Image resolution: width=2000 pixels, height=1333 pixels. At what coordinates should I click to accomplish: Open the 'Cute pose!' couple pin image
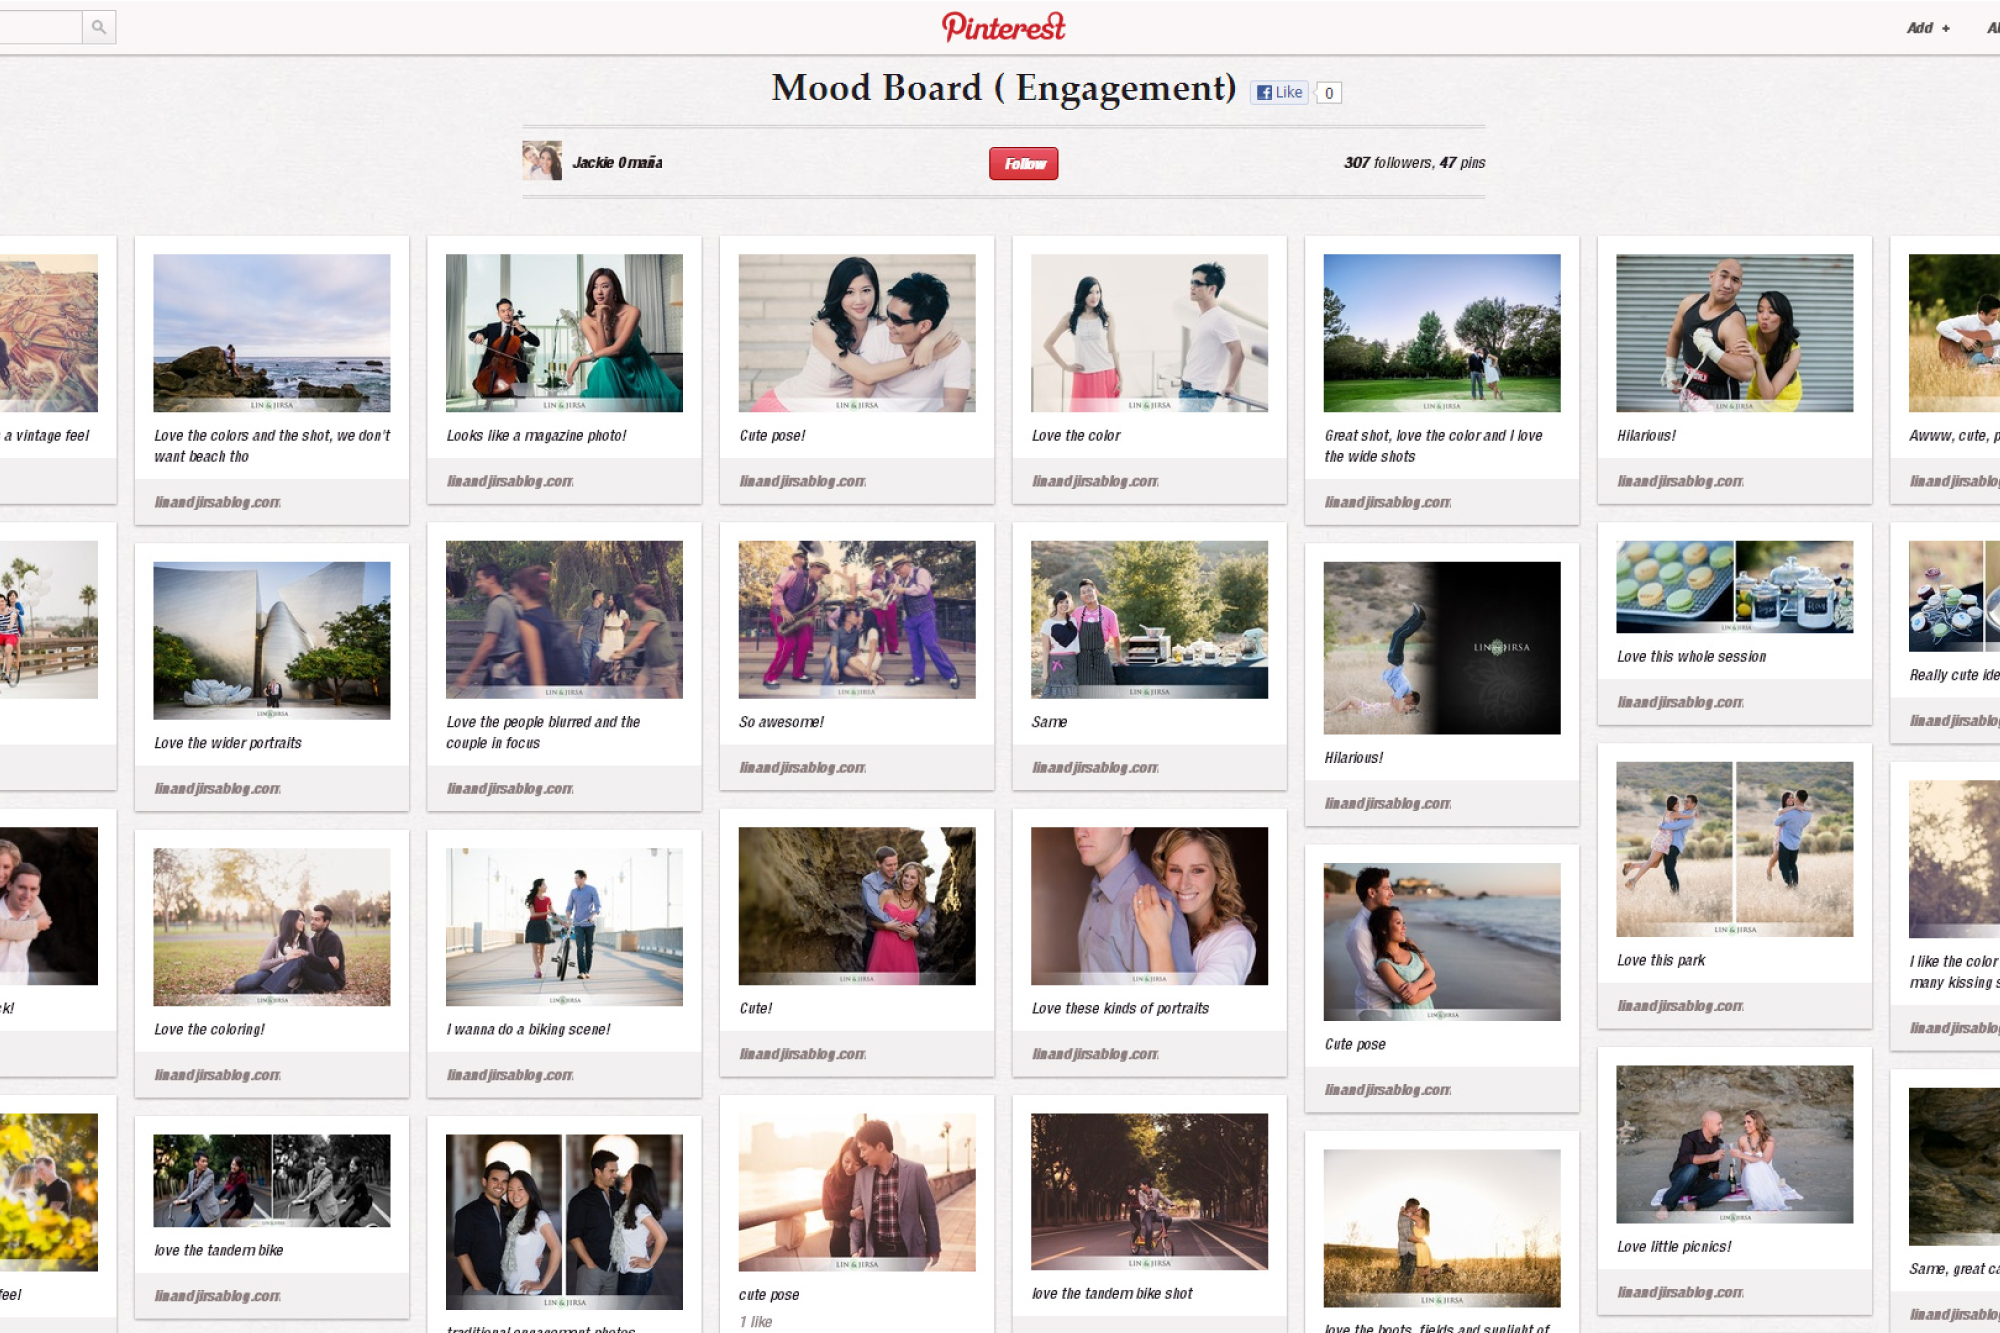(856, 332)
